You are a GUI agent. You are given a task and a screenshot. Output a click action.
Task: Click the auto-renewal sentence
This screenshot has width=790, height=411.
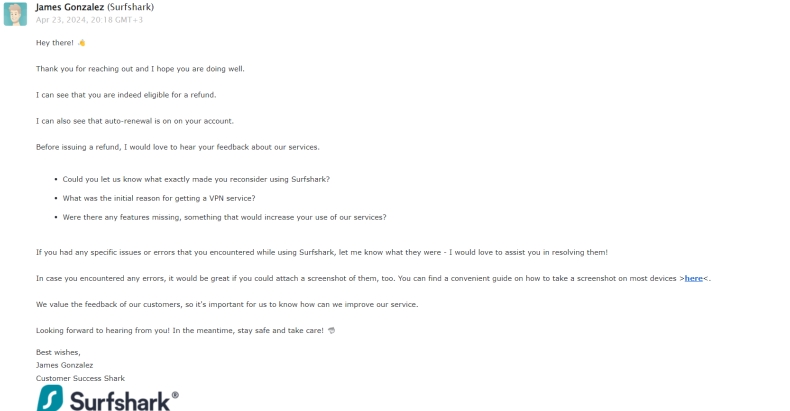(135, 121)
